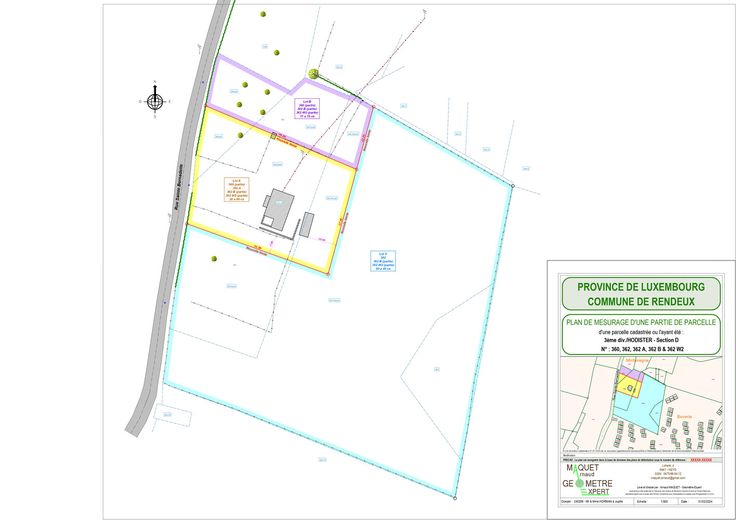The image size is (736, 520).
Task: Select the large gray building footprint
Action: coord(279,207)
